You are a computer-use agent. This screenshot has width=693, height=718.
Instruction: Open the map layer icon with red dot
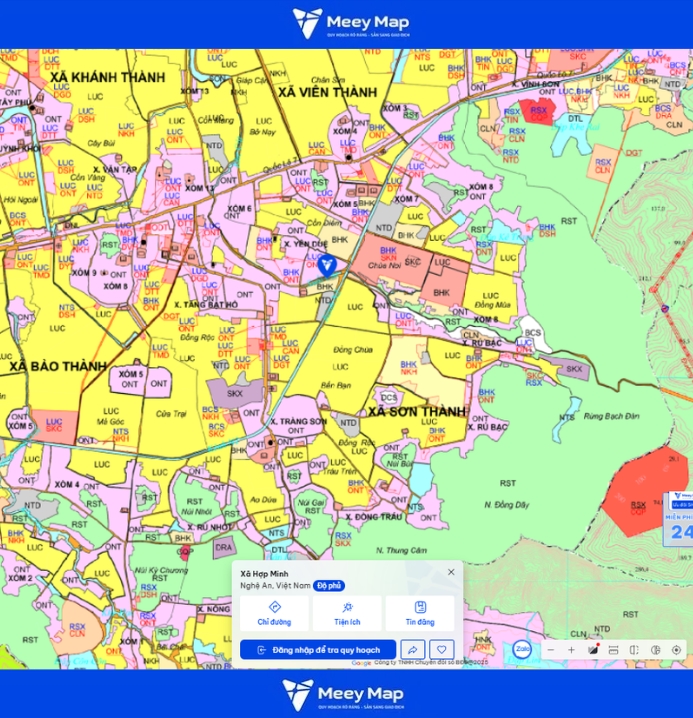[x=593, y=649]
